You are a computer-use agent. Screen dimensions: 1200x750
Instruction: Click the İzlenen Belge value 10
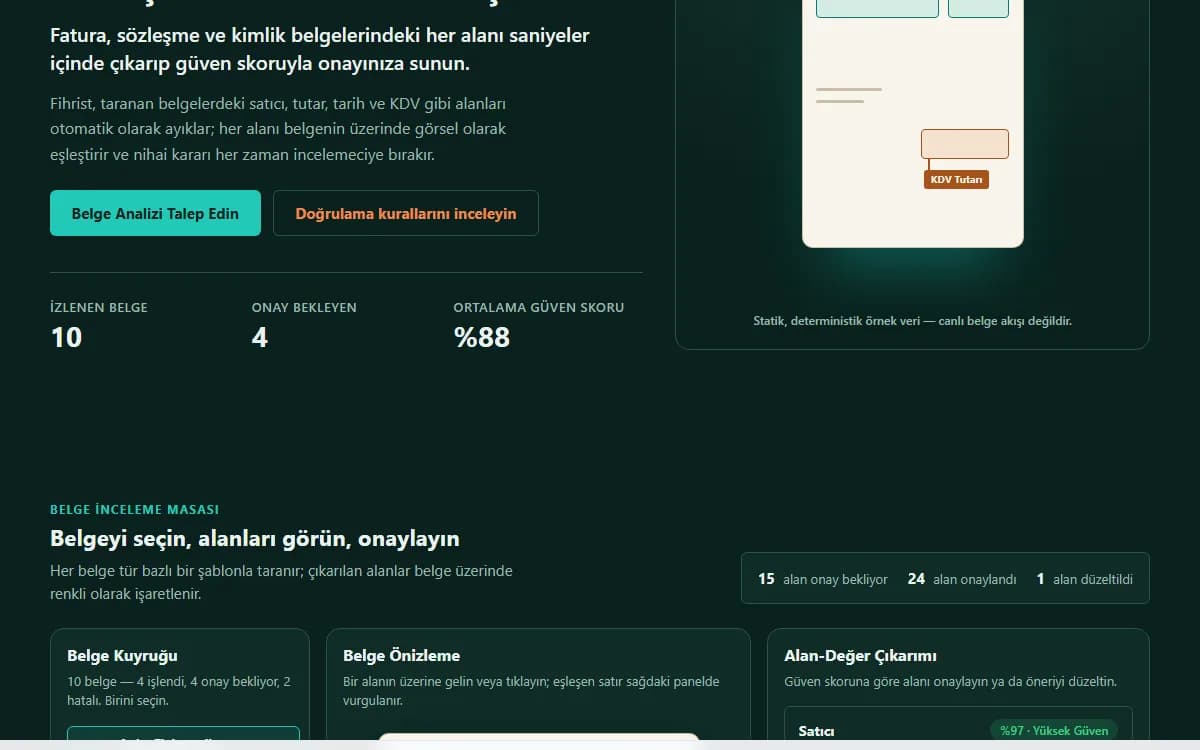pyautogui.click(x=66, y=337)
